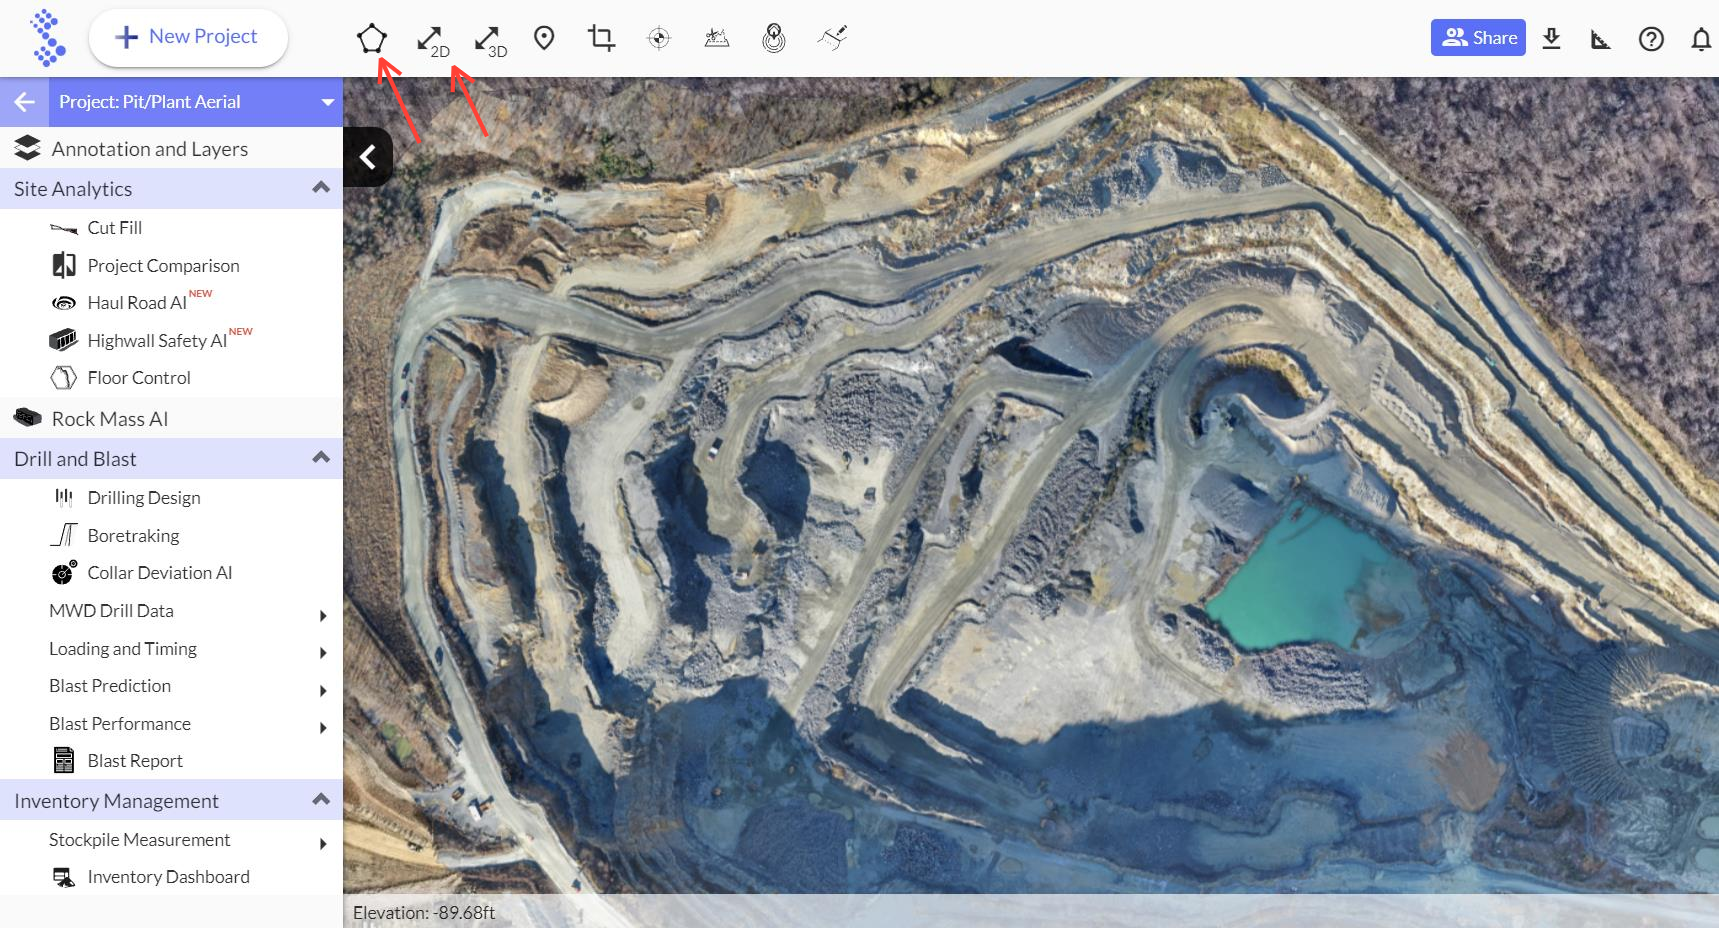Screen dimensions: 1719x928
Task: Expand the Blast Performance submenu arrow
Action: click(x=323, y=728)
